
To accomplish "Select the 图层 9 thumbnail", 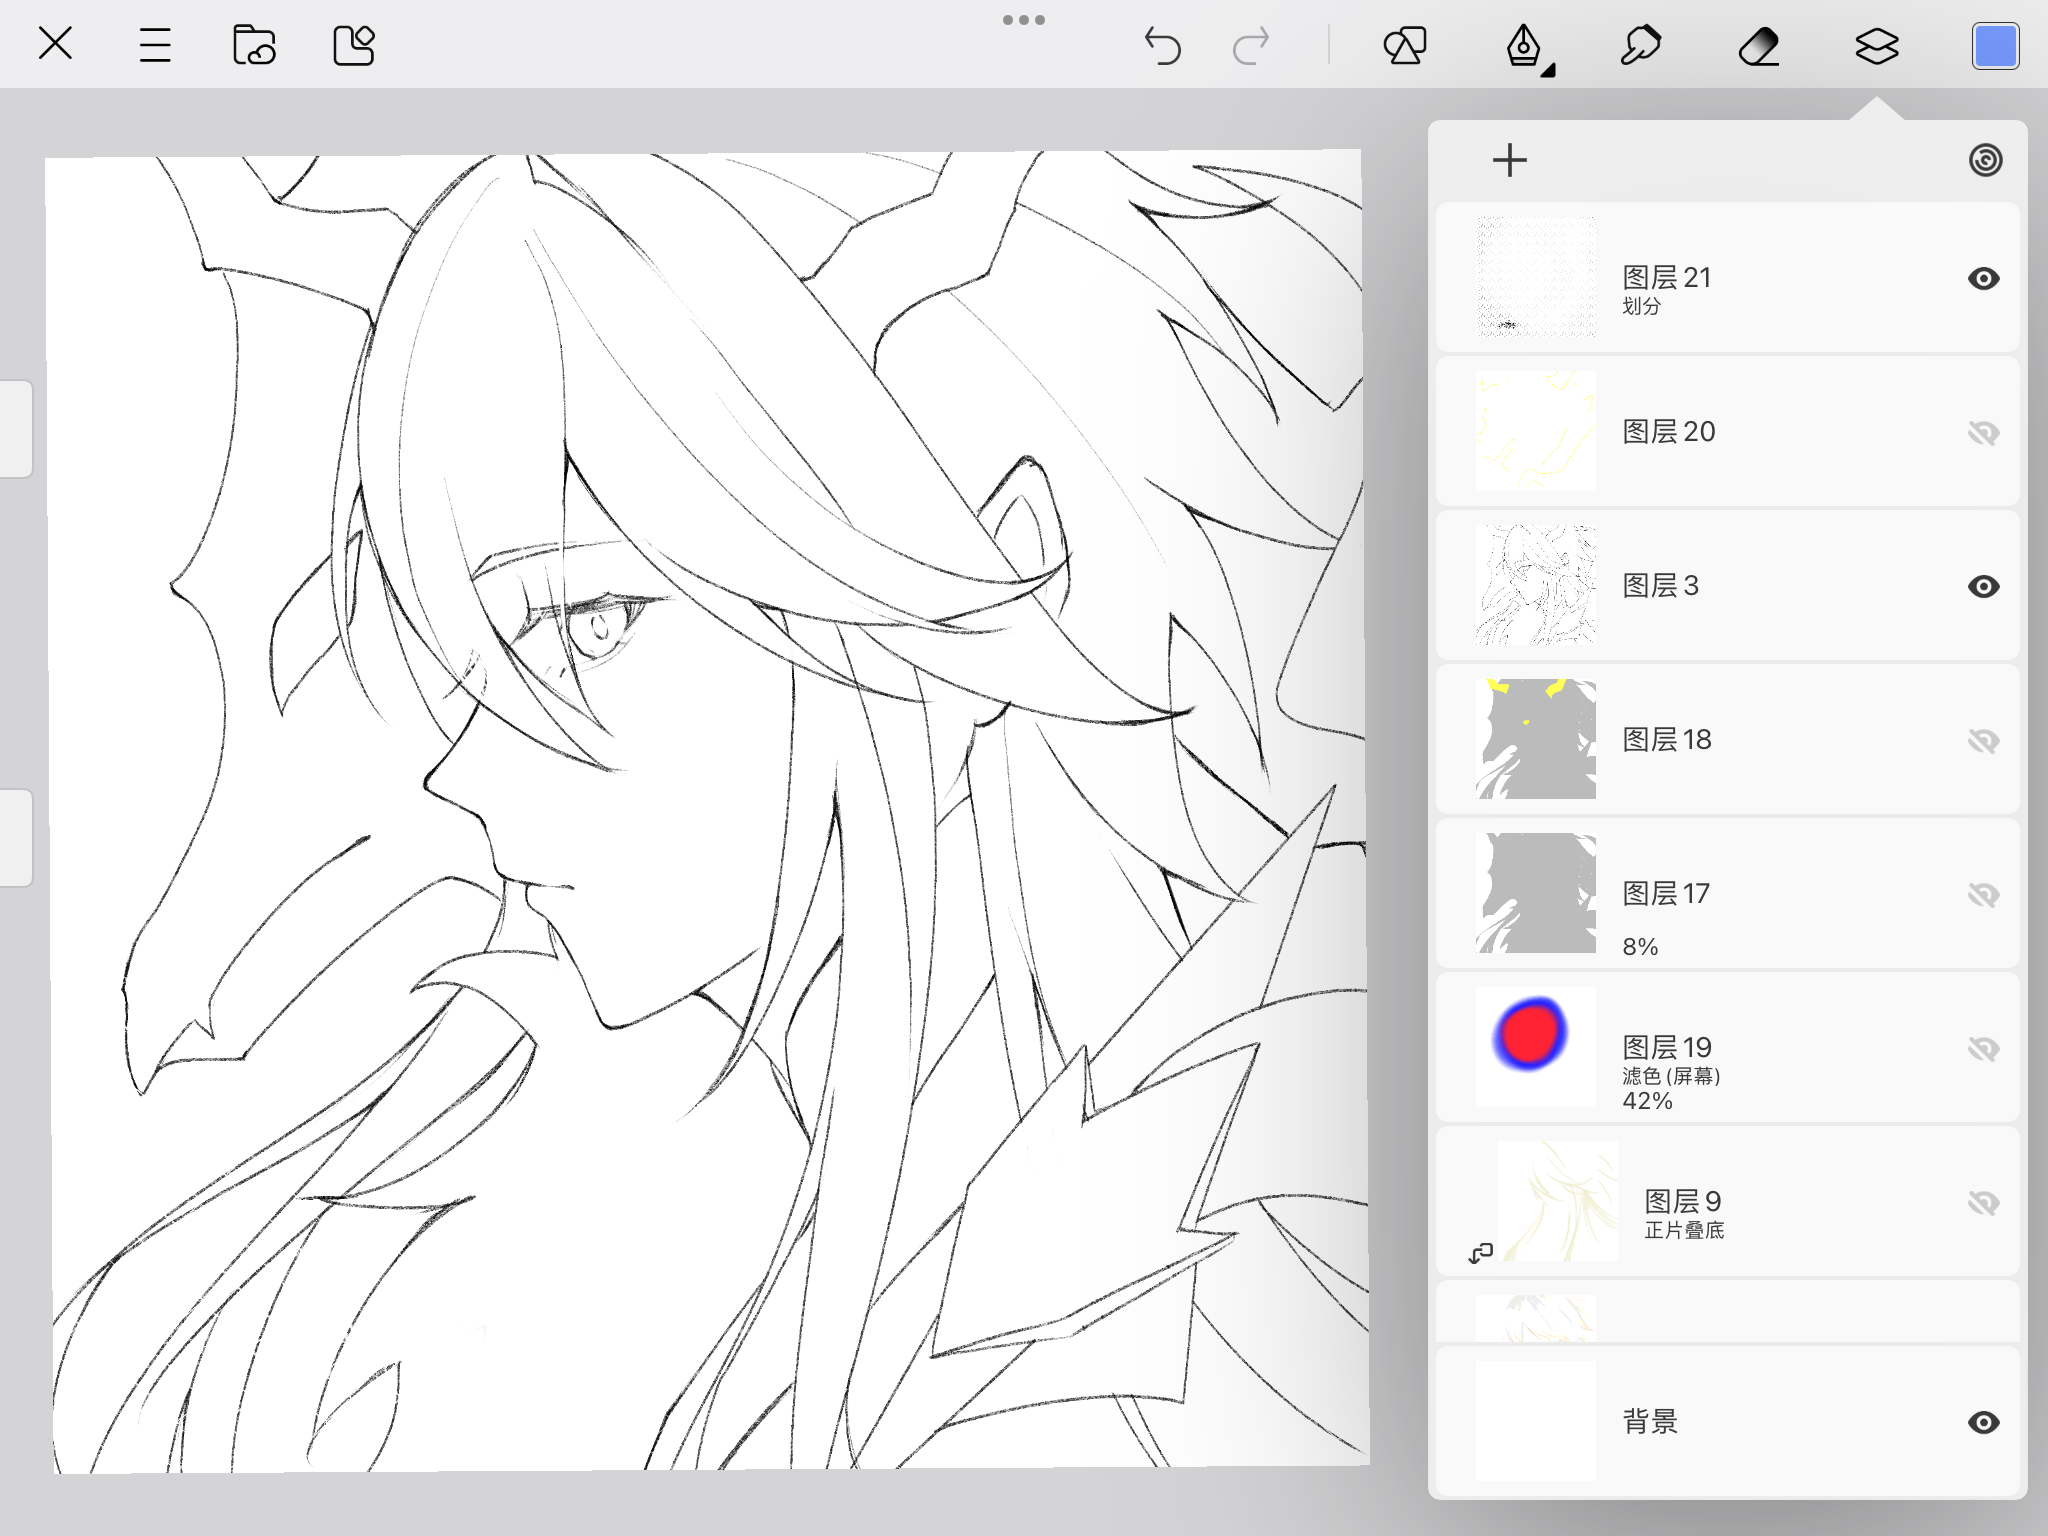I will (x=1558, y=1201).
